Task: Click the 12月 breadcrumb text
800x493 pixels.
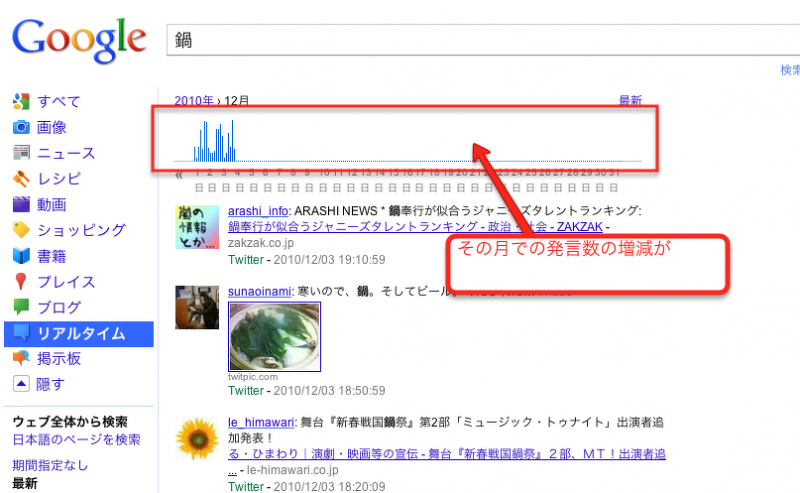Action: [236, 100]
